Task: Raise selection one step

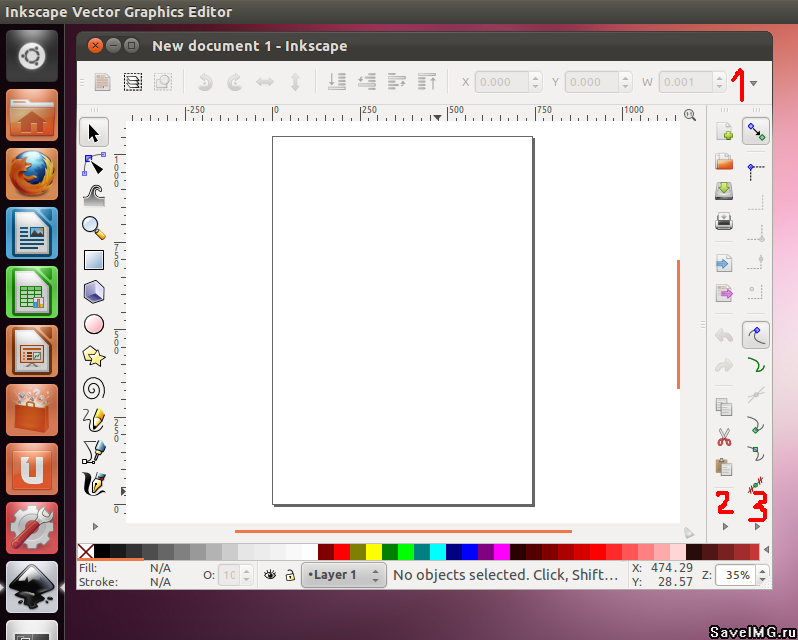Action: pyautogui.click(x=396, y=82)
